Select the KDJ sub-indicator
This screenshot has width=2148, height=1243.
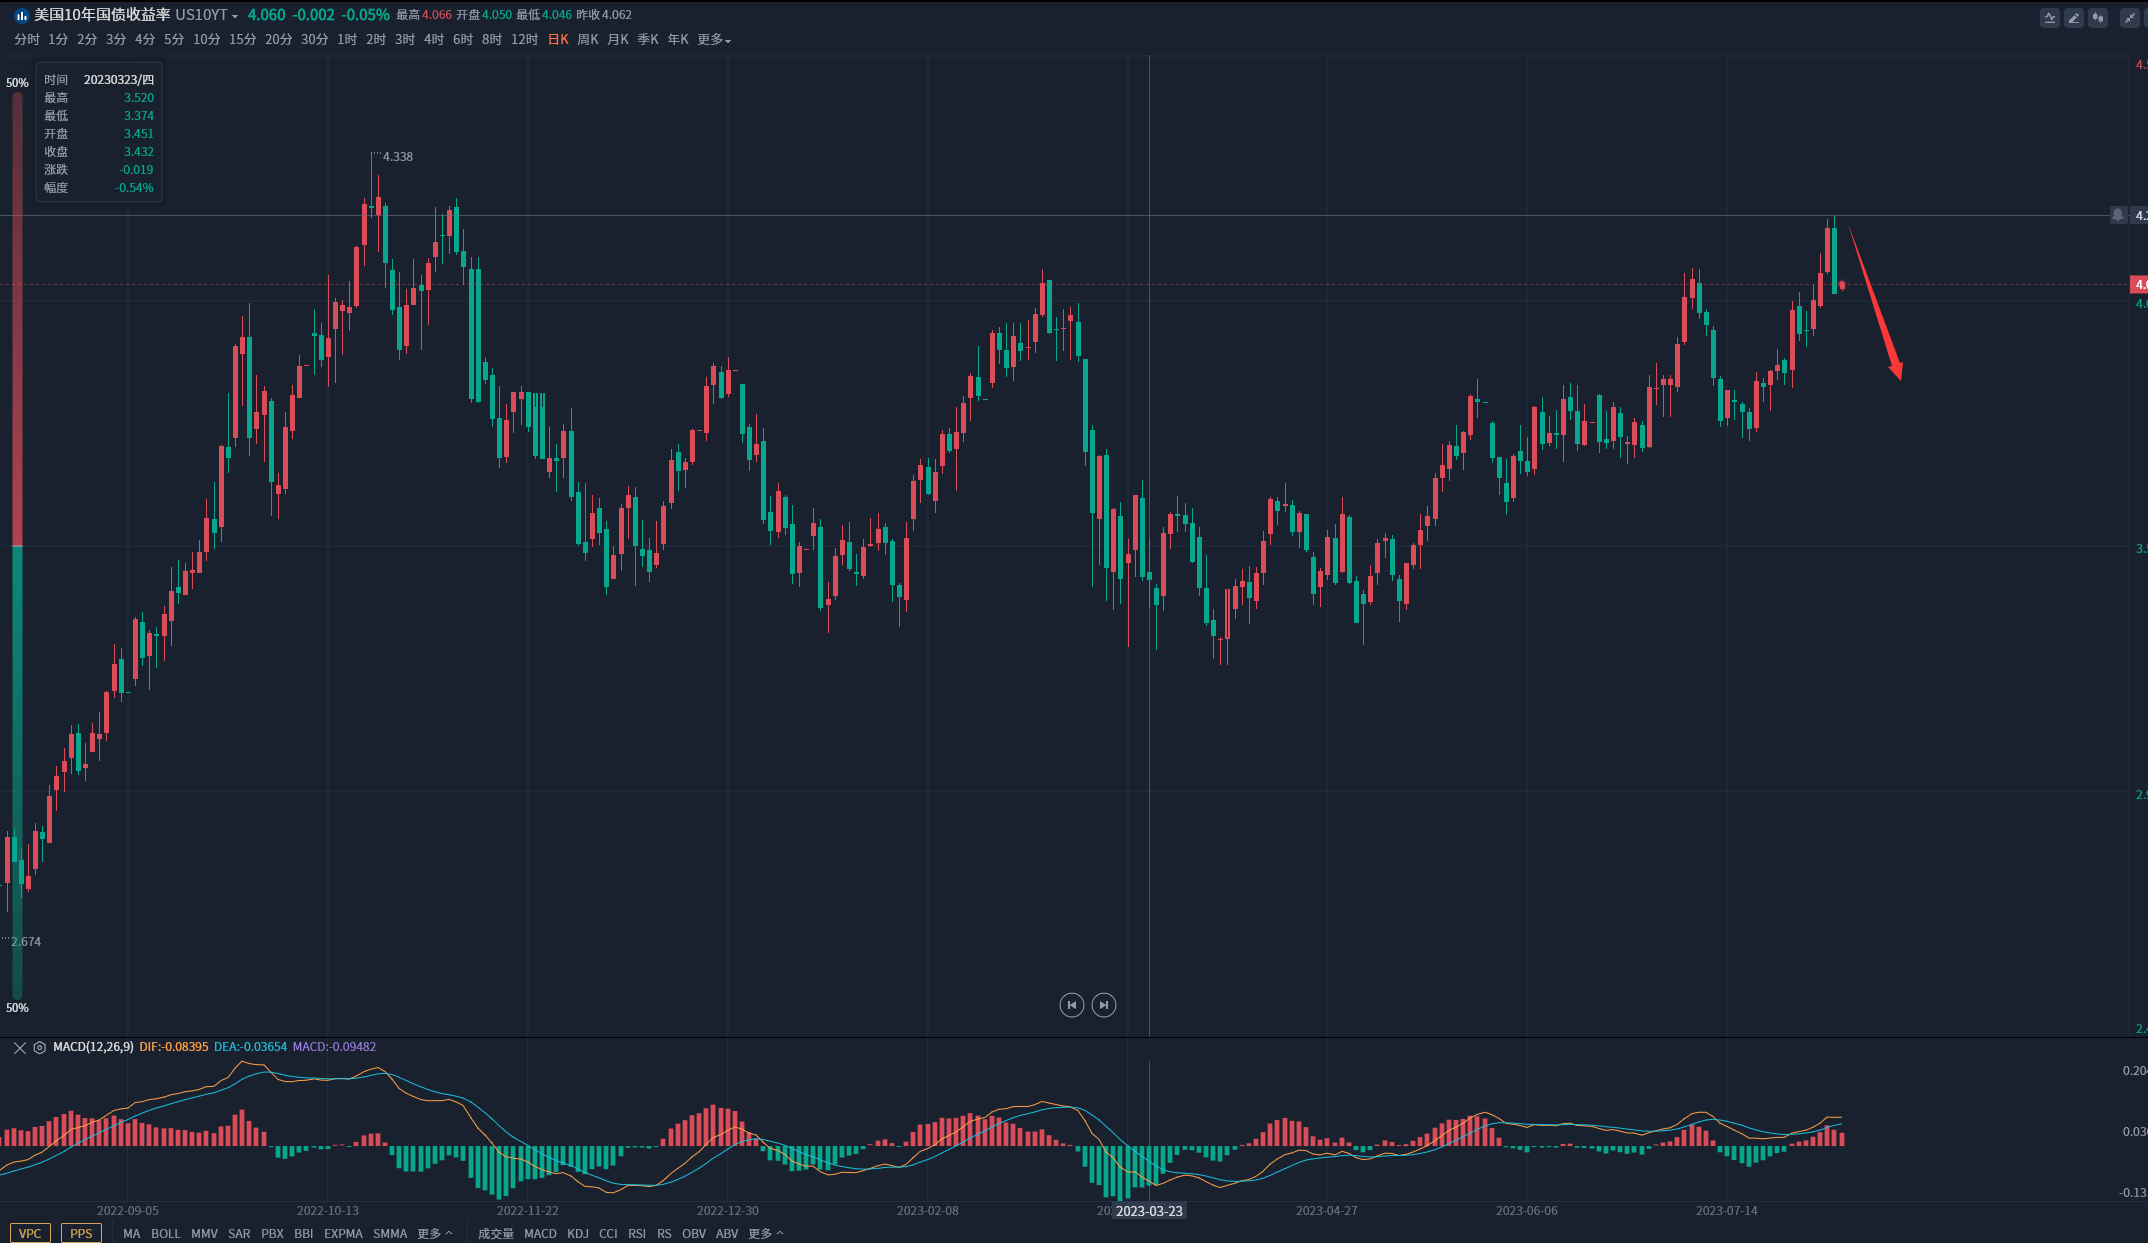pyautogui.click(x=577, y=1233)
